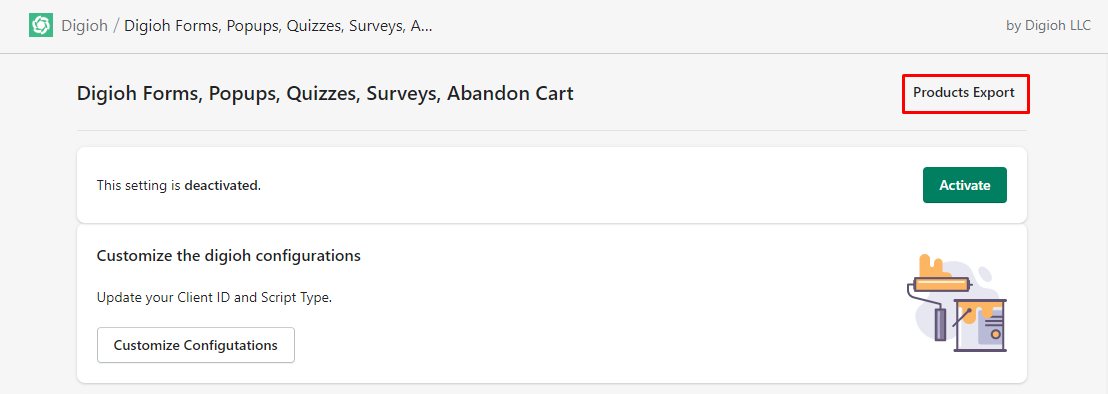The image size is (1108, 394).
Task: Click the roller handle in the illustration
Action: click(x=941, y=325)
